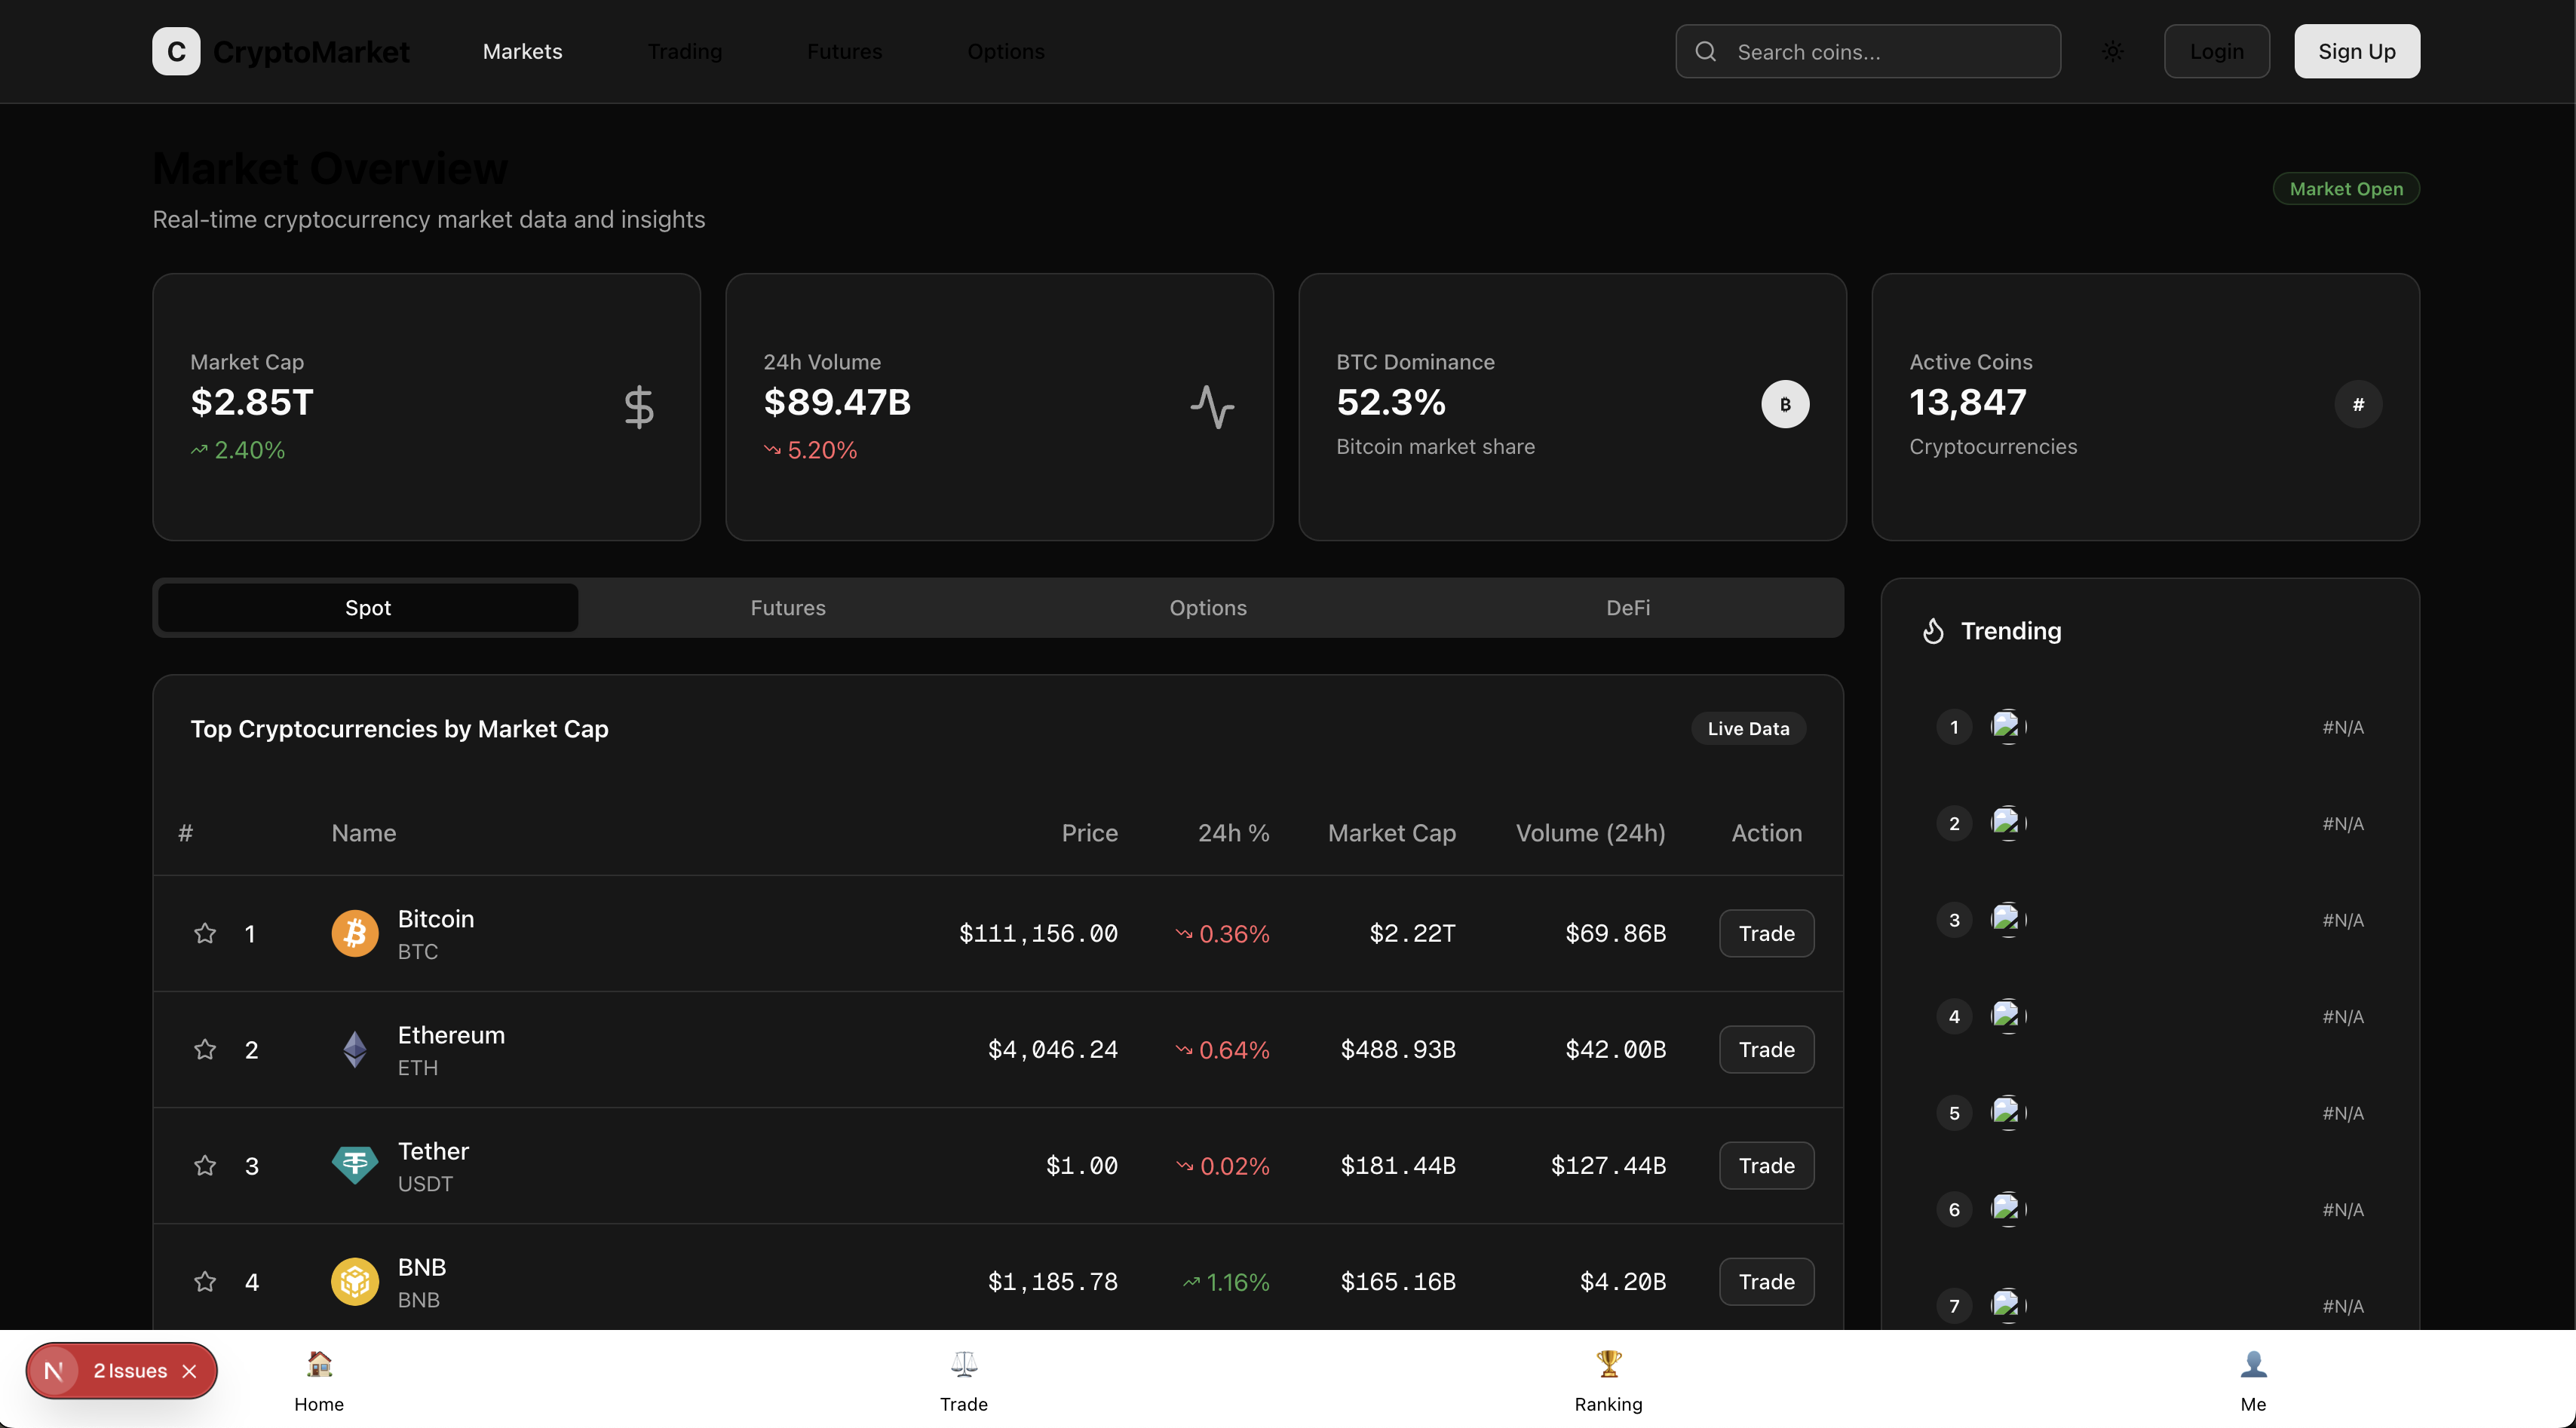Click the Ethereum coin logo
2576x1428 pixels.
tap(355, 1049)
